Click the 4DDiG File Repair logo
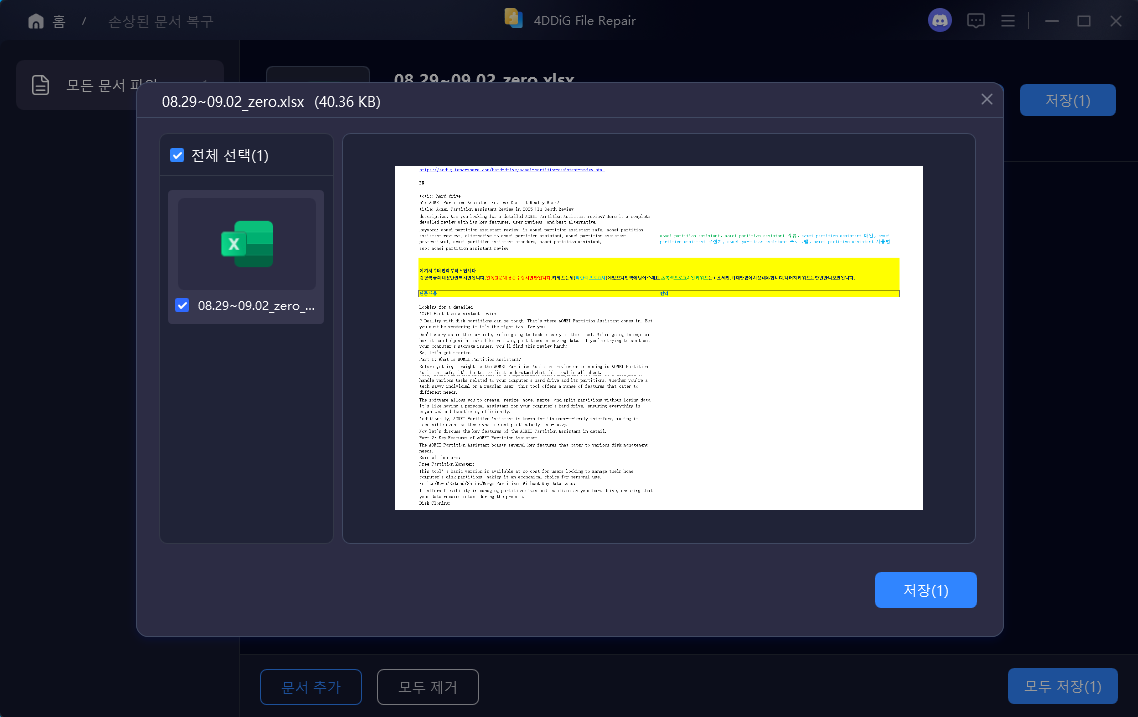Screen dimensions: 1138x717 (x=514, y=18)
